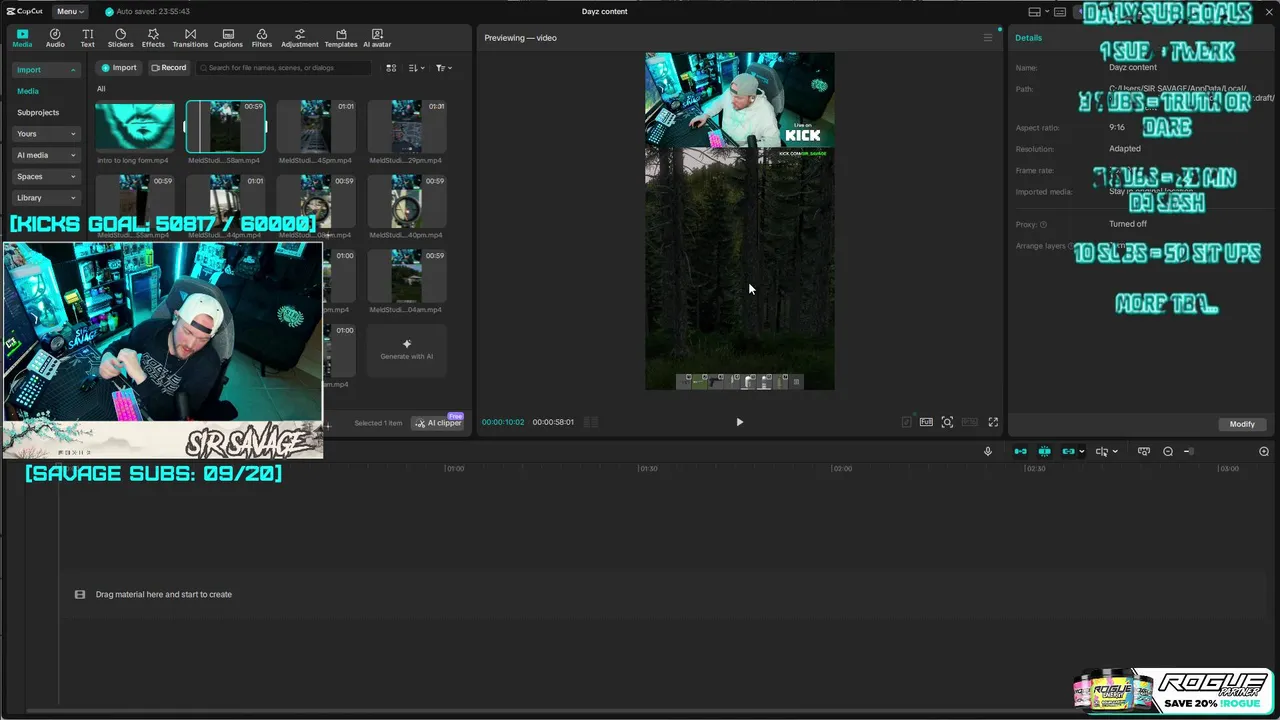This screenshot has height=720, width=1280.
Task: Click the timeline cover/caption icon
Action: pyautogui.click(x=1144, y=451)
